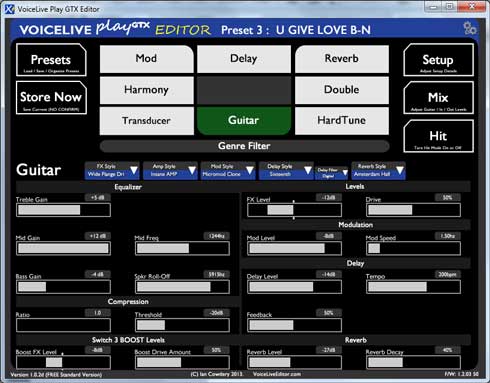490x383 pixels.
Task: Toggle the Guitar effect block
Action: (244, 121)
